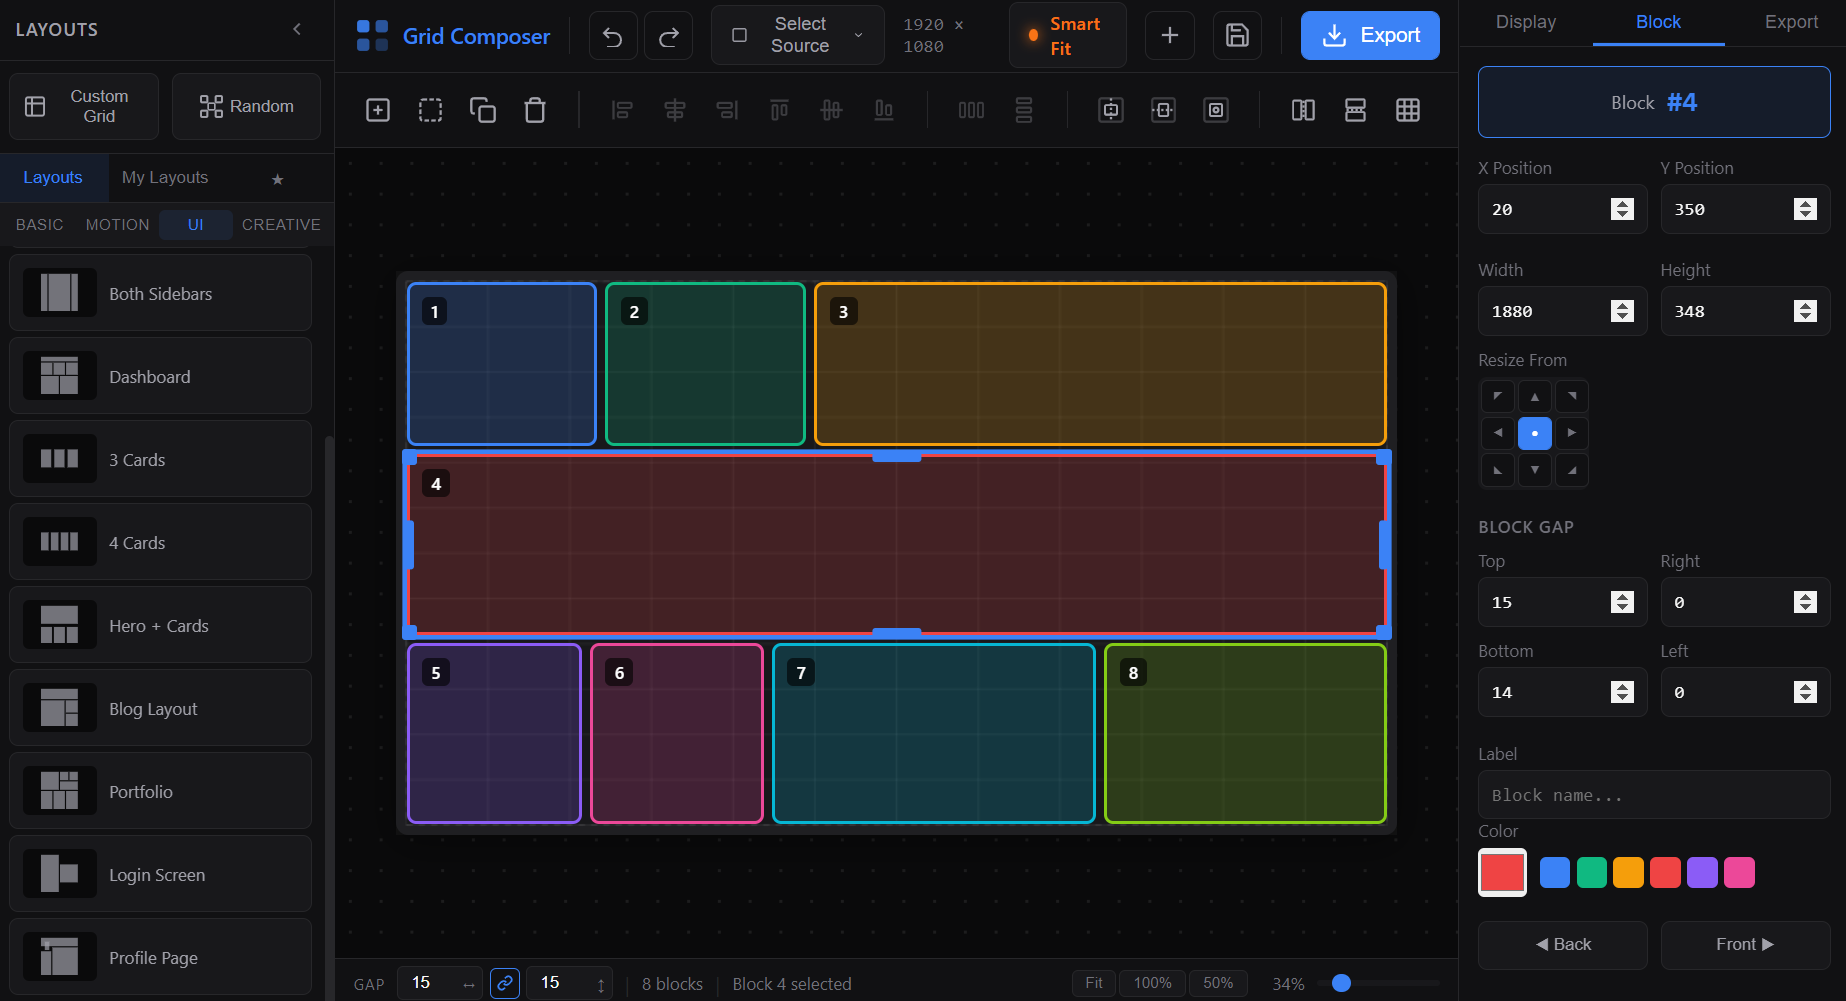
Task: Send Block 4 backward with the Back button
Action: point(1562,944)
